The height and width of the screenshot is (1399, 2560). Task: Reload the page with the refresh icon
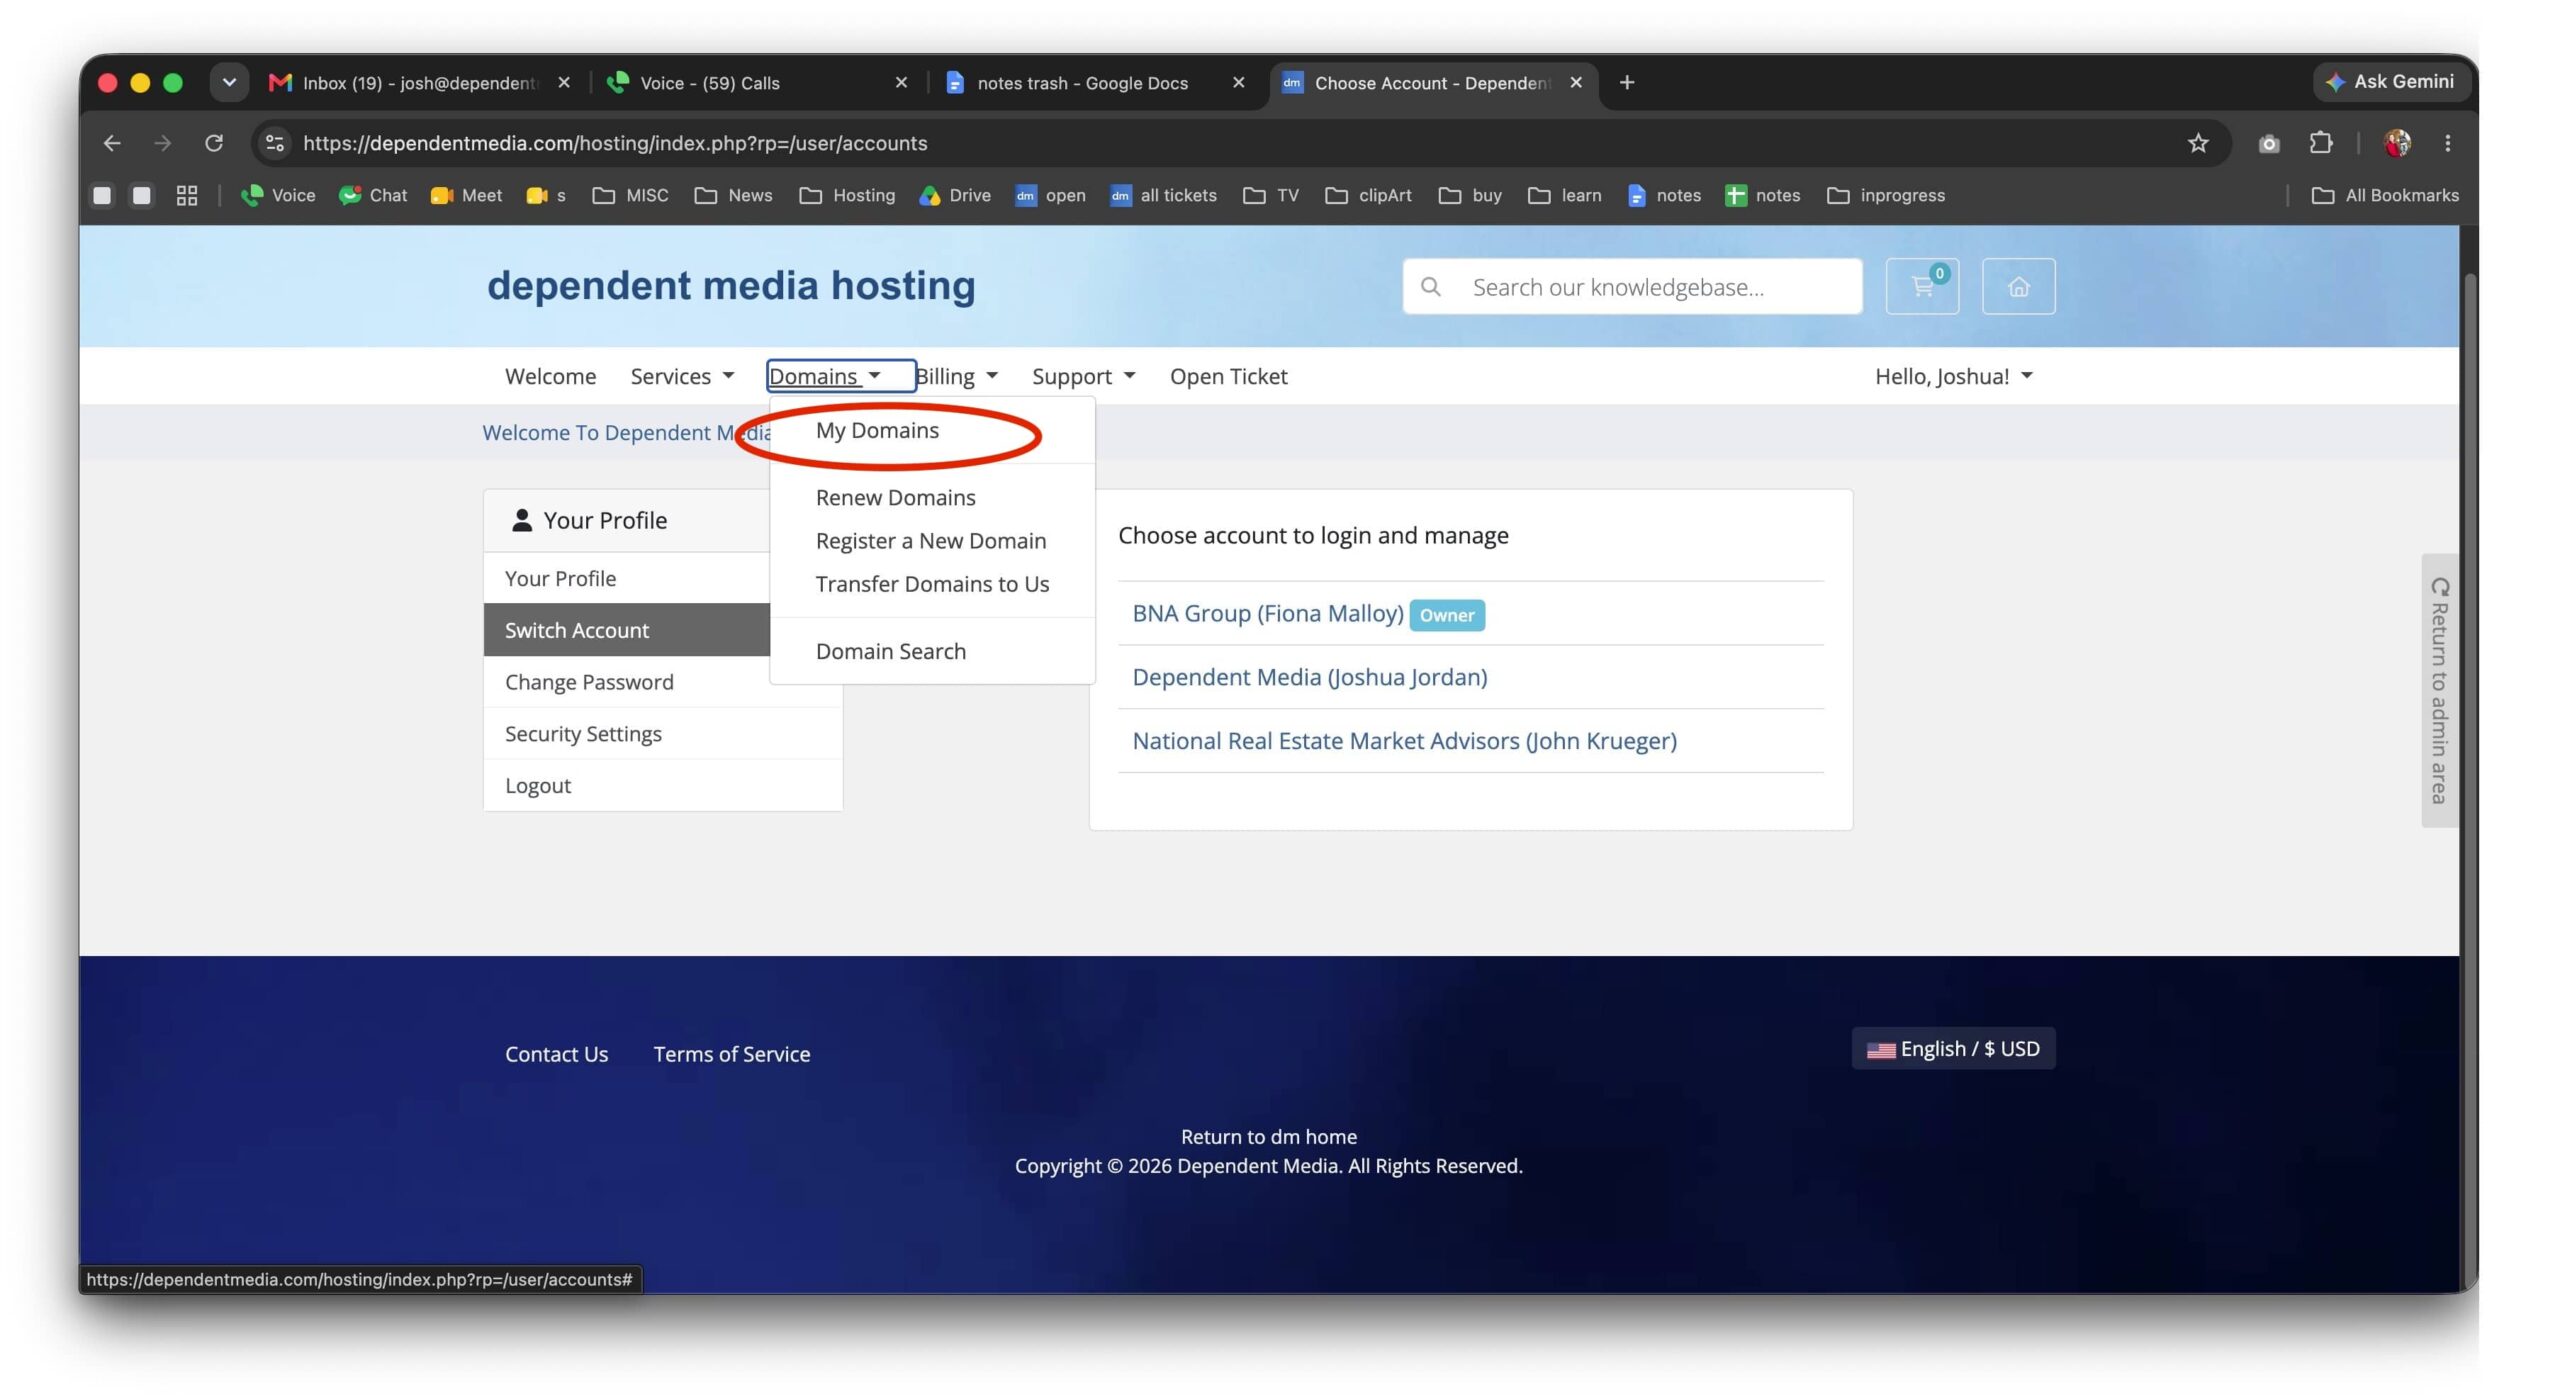214,143
